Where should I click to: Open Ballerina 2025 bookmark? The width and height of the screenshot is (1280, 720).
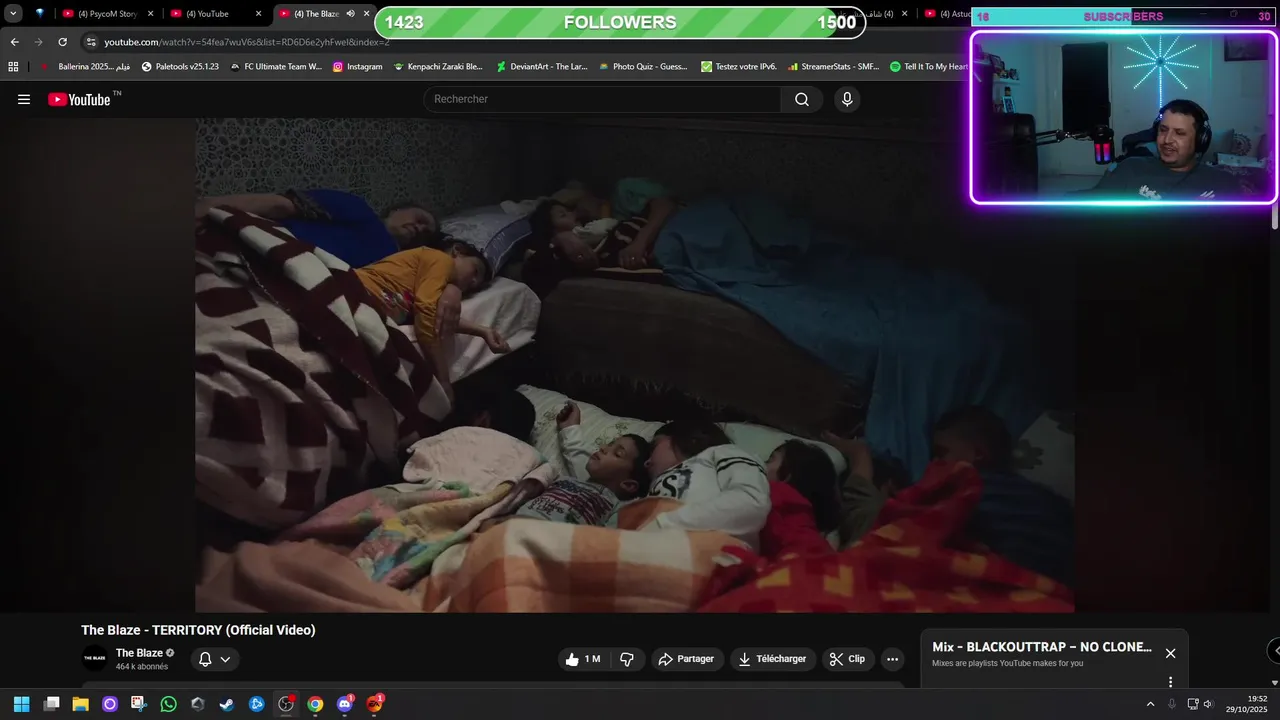(85, 67)
